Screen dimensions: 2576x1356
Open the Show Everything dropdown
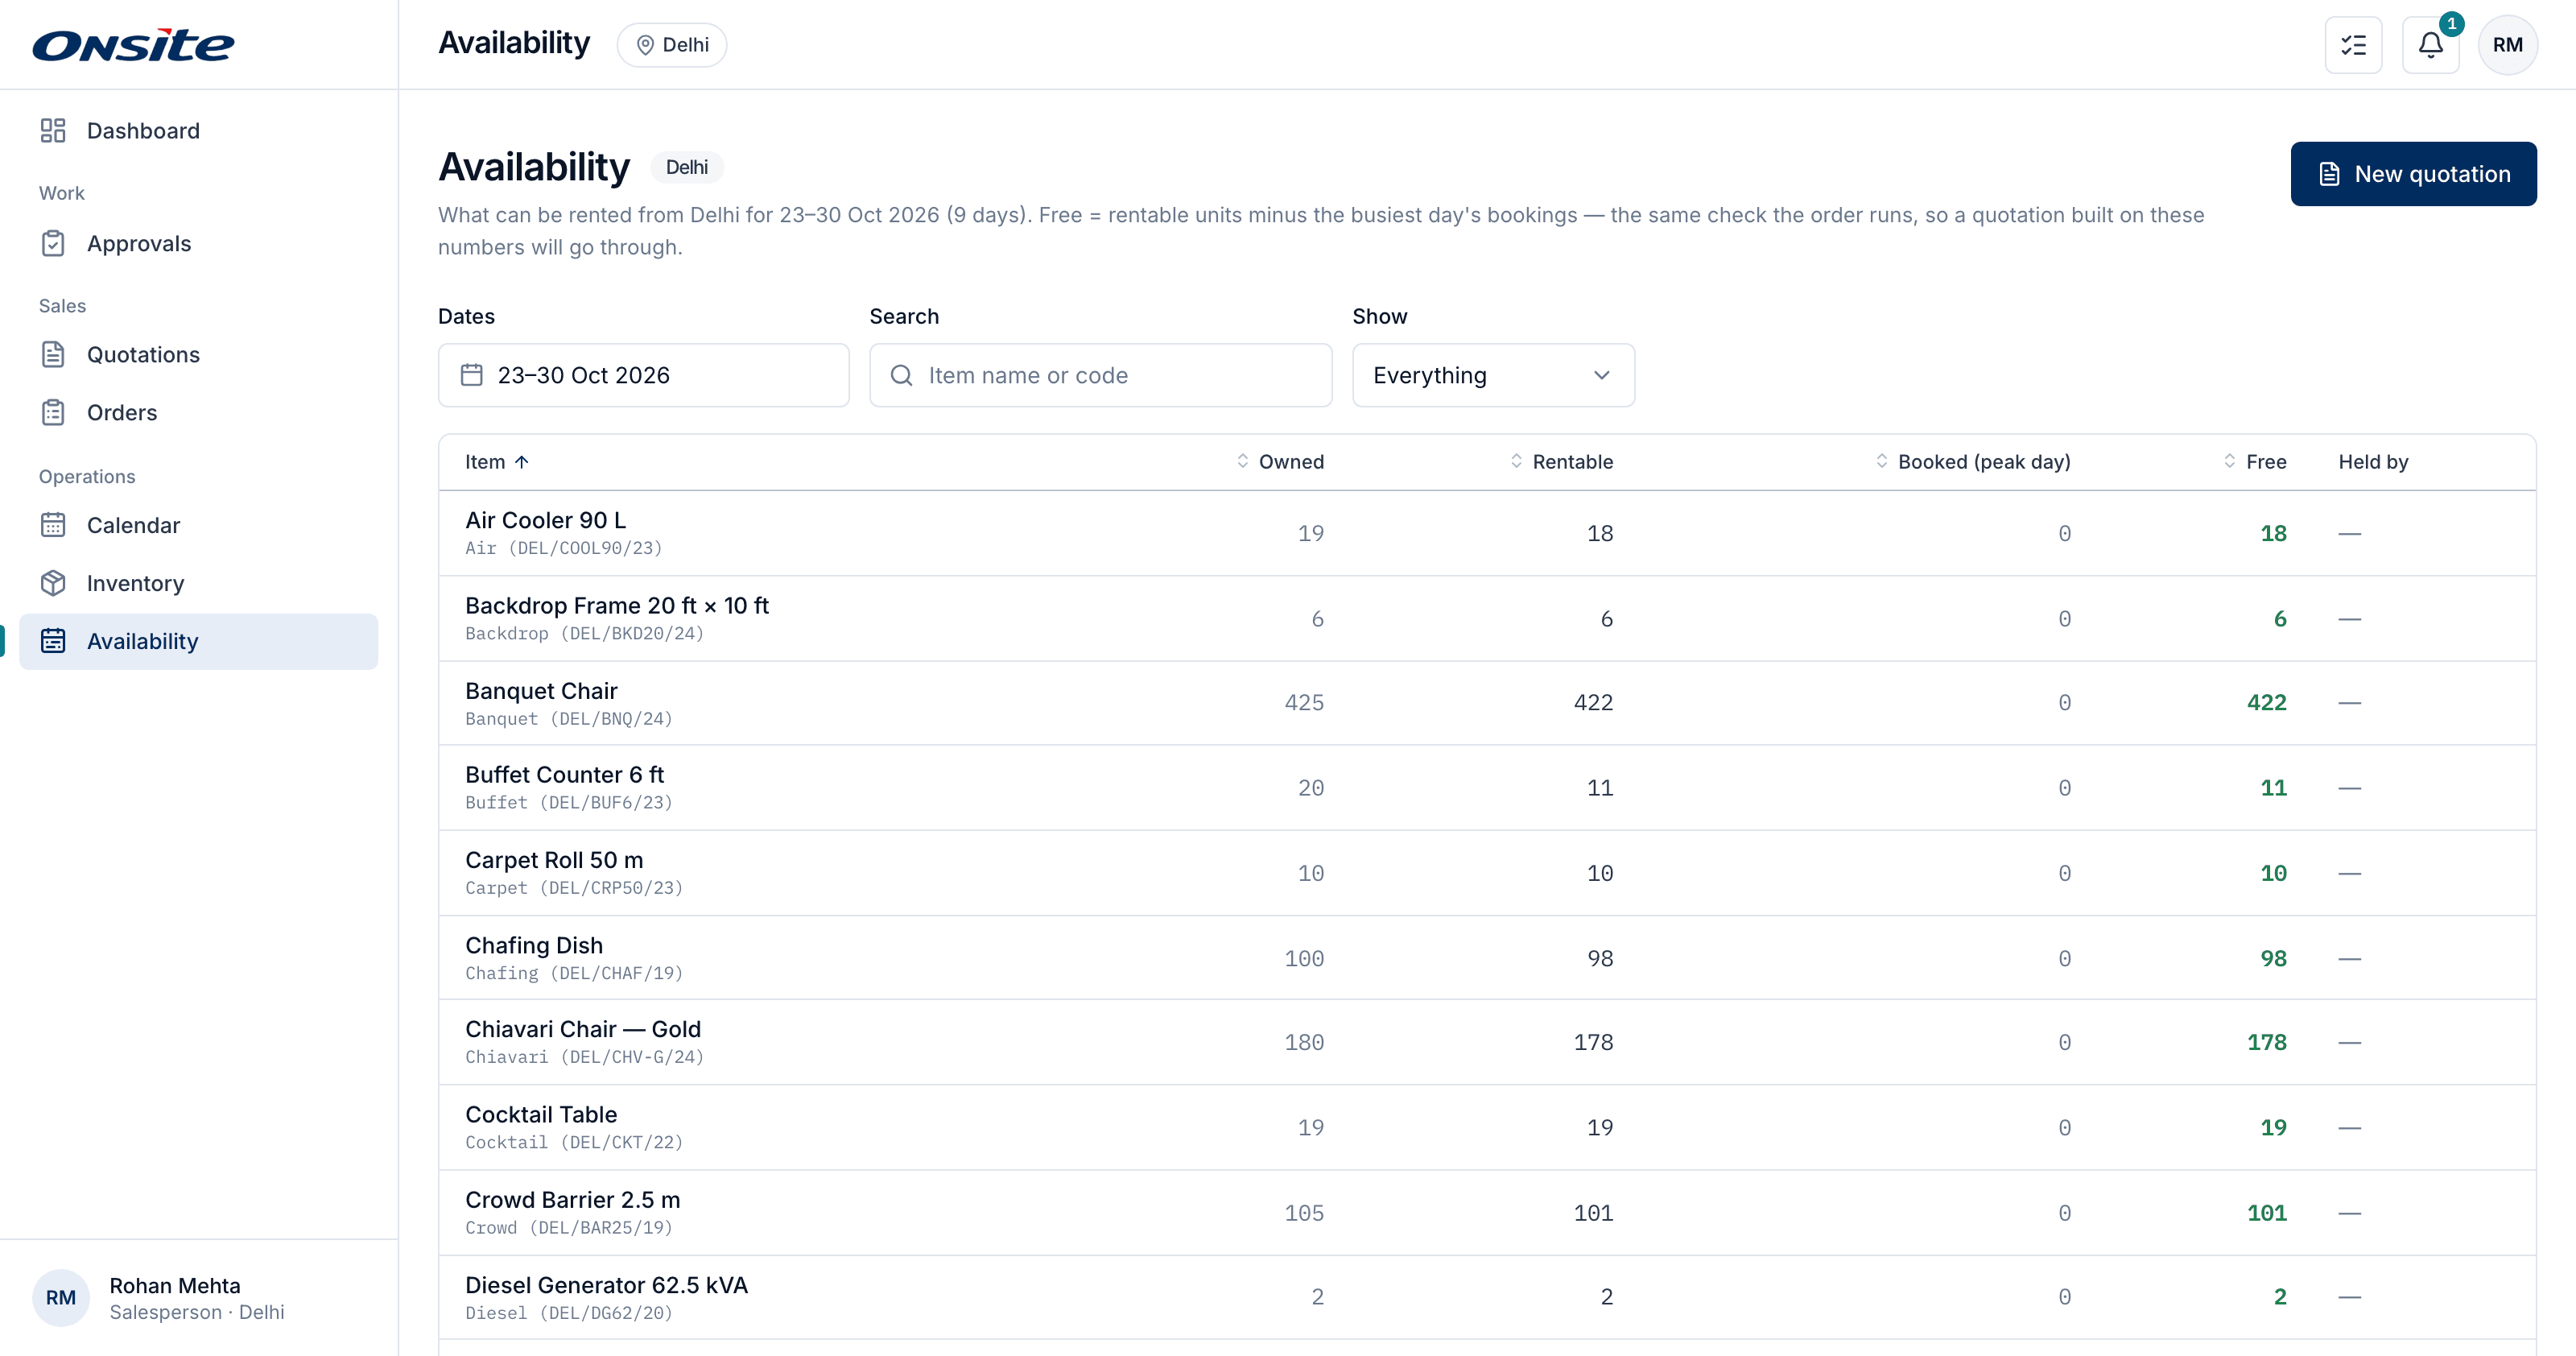tap(1493, 375)
